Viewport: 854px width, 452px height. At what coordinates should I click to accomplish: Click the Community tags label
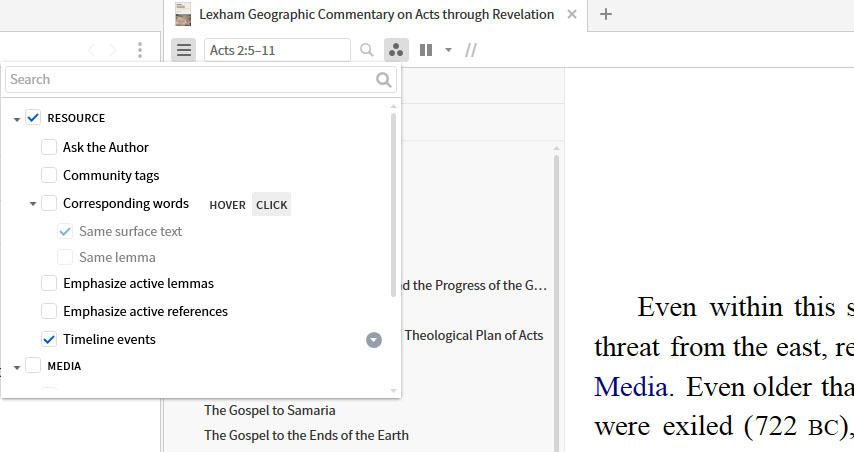[111, 175]
